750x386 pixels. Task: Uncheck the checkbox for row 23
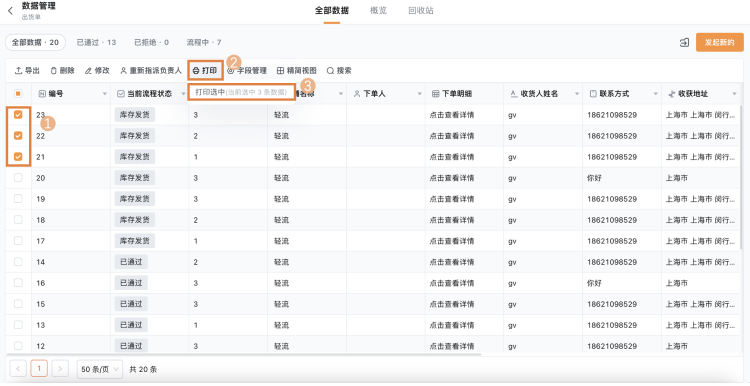(x=18, y=115)
